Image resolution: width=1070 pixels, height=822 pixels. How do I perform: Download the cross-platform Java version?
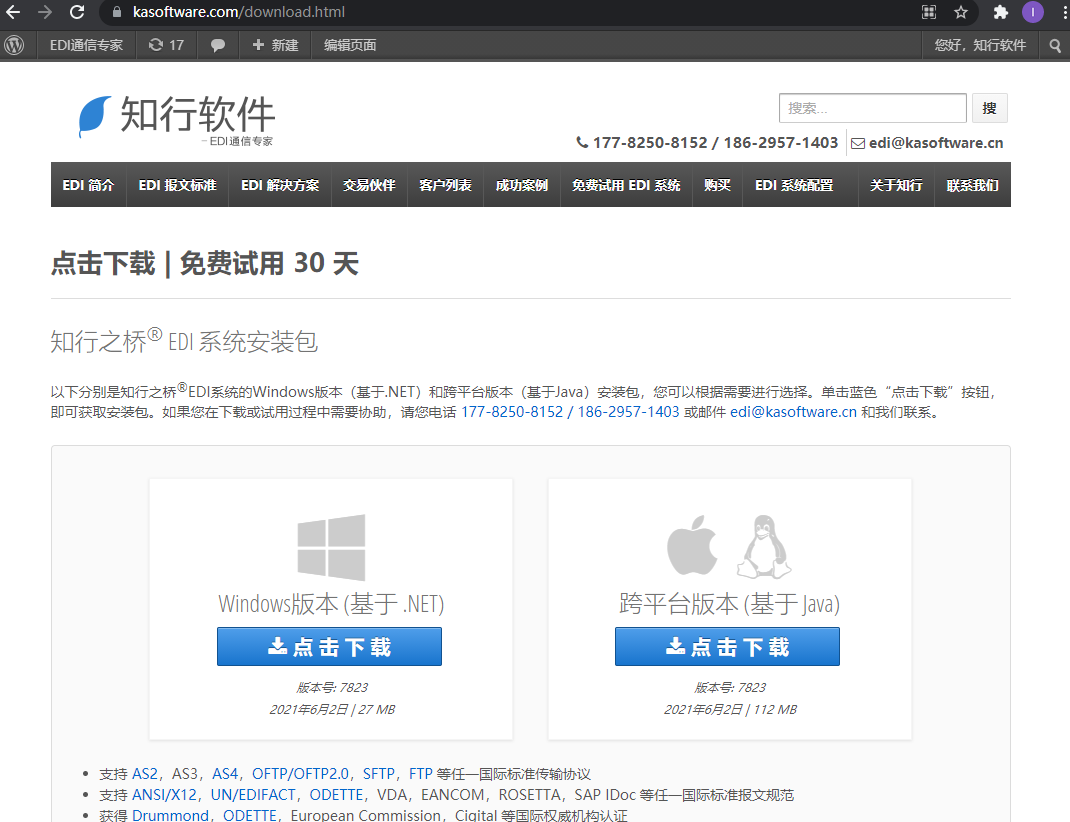point(727,647)
